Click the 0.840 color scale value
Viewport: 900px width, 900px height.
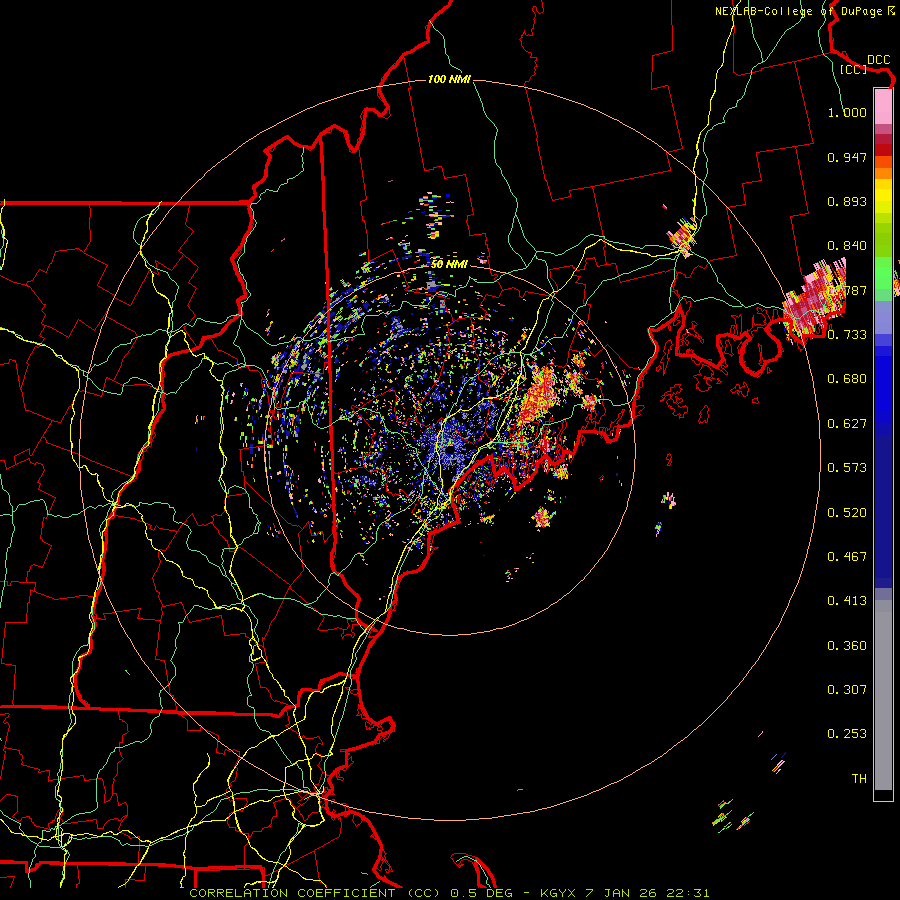(847, 246)
